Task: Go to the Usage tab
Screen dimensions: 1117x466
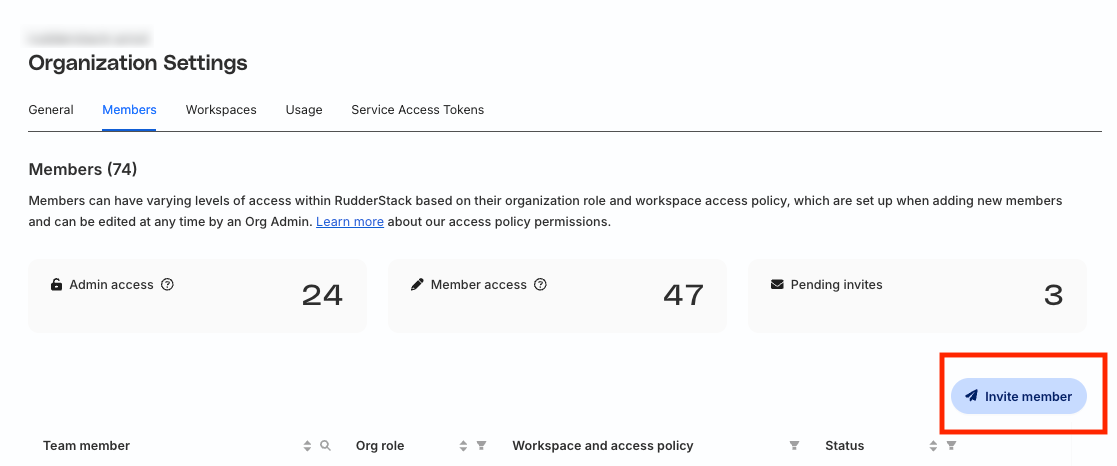Action: tap(304, 110)
